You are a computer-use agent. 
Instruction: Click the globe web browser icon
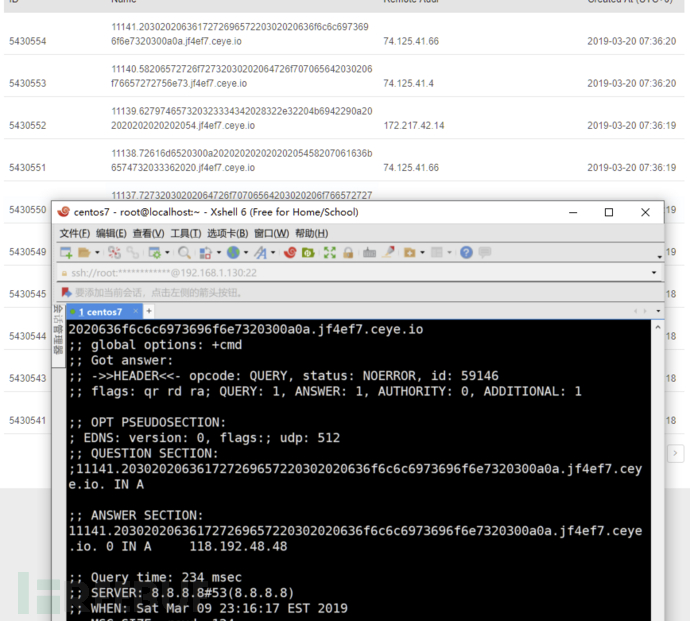coord(233,253)
